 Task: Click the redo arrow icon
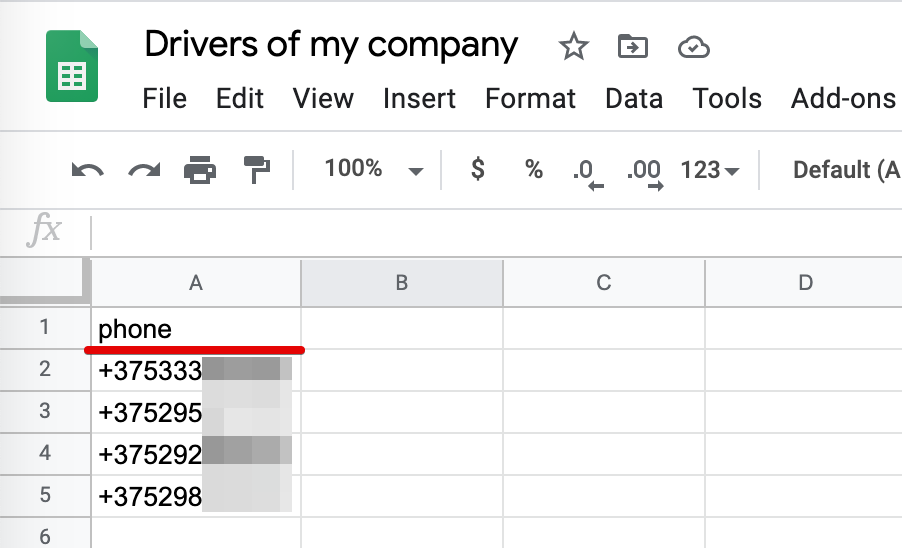point(144,170)
